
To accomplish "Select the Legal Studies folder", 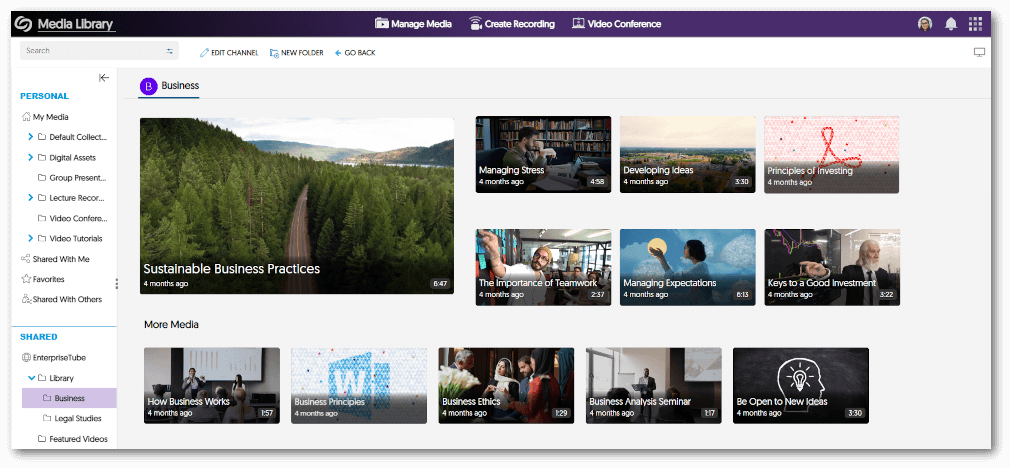I will pyautogui.click(x=71, y=418).
